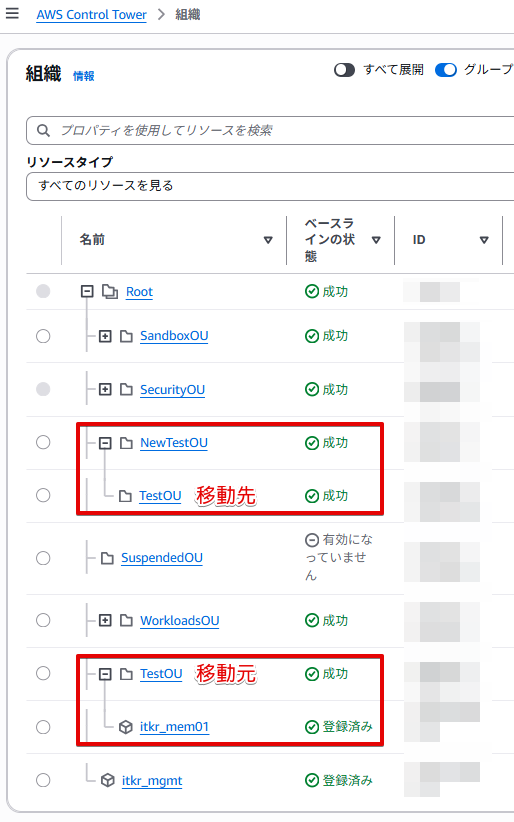
Task: Click the search magnifier icon
Action: [x=43, y=131]
